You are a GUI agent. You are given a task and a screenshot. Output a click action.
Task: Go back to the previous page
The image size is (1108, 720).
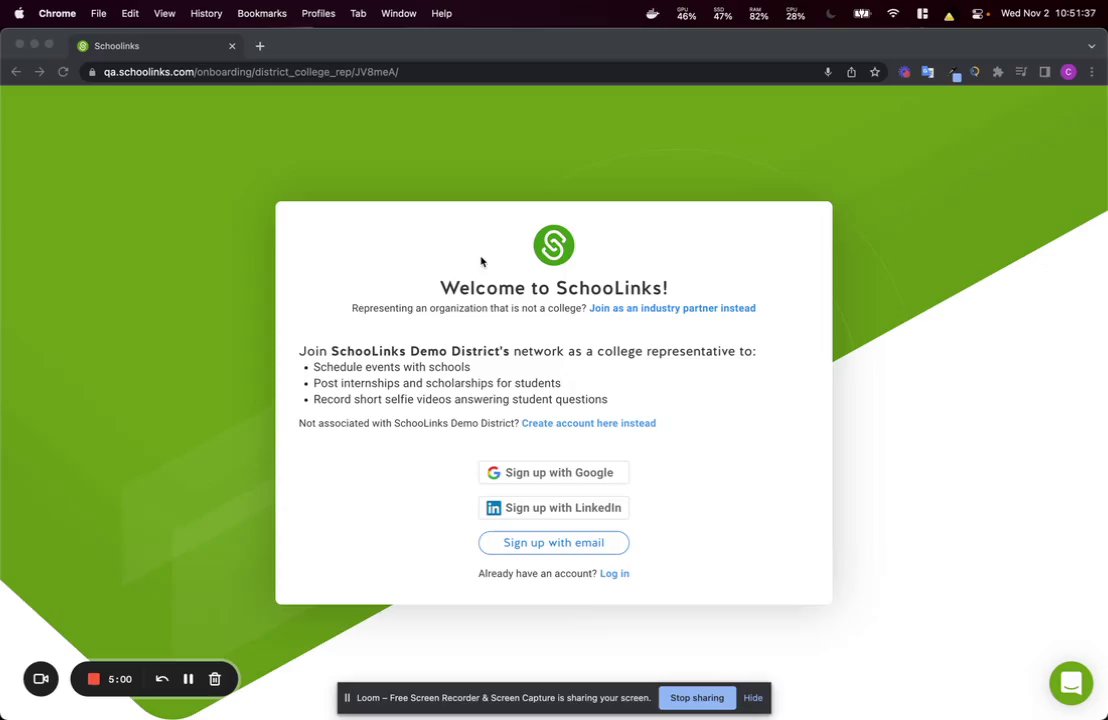coord(16,72)
